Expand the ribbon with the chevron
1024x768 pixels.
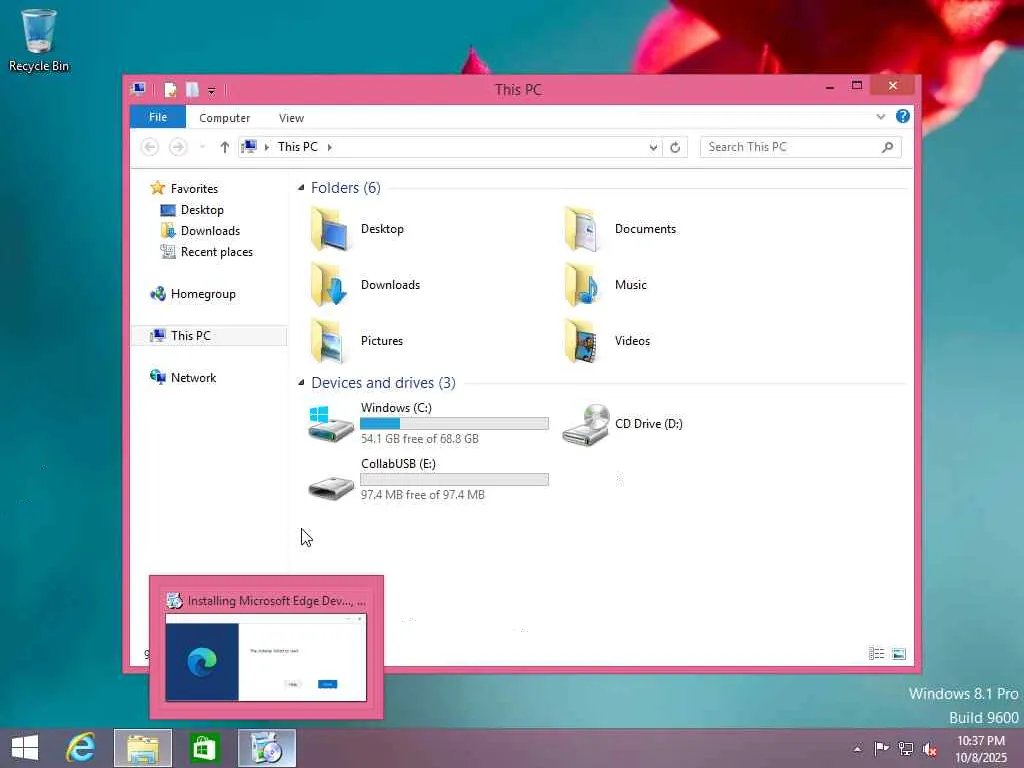[x=880, y=117]
